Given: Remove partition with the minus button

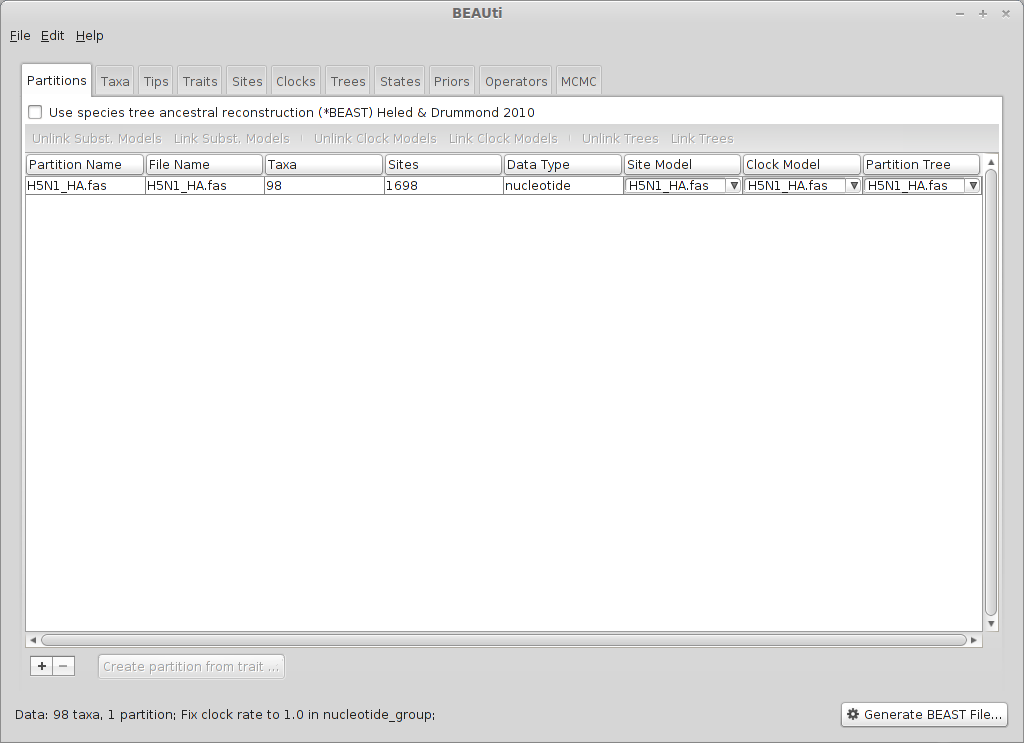Looking at the screenshot, I should (63, 666).
